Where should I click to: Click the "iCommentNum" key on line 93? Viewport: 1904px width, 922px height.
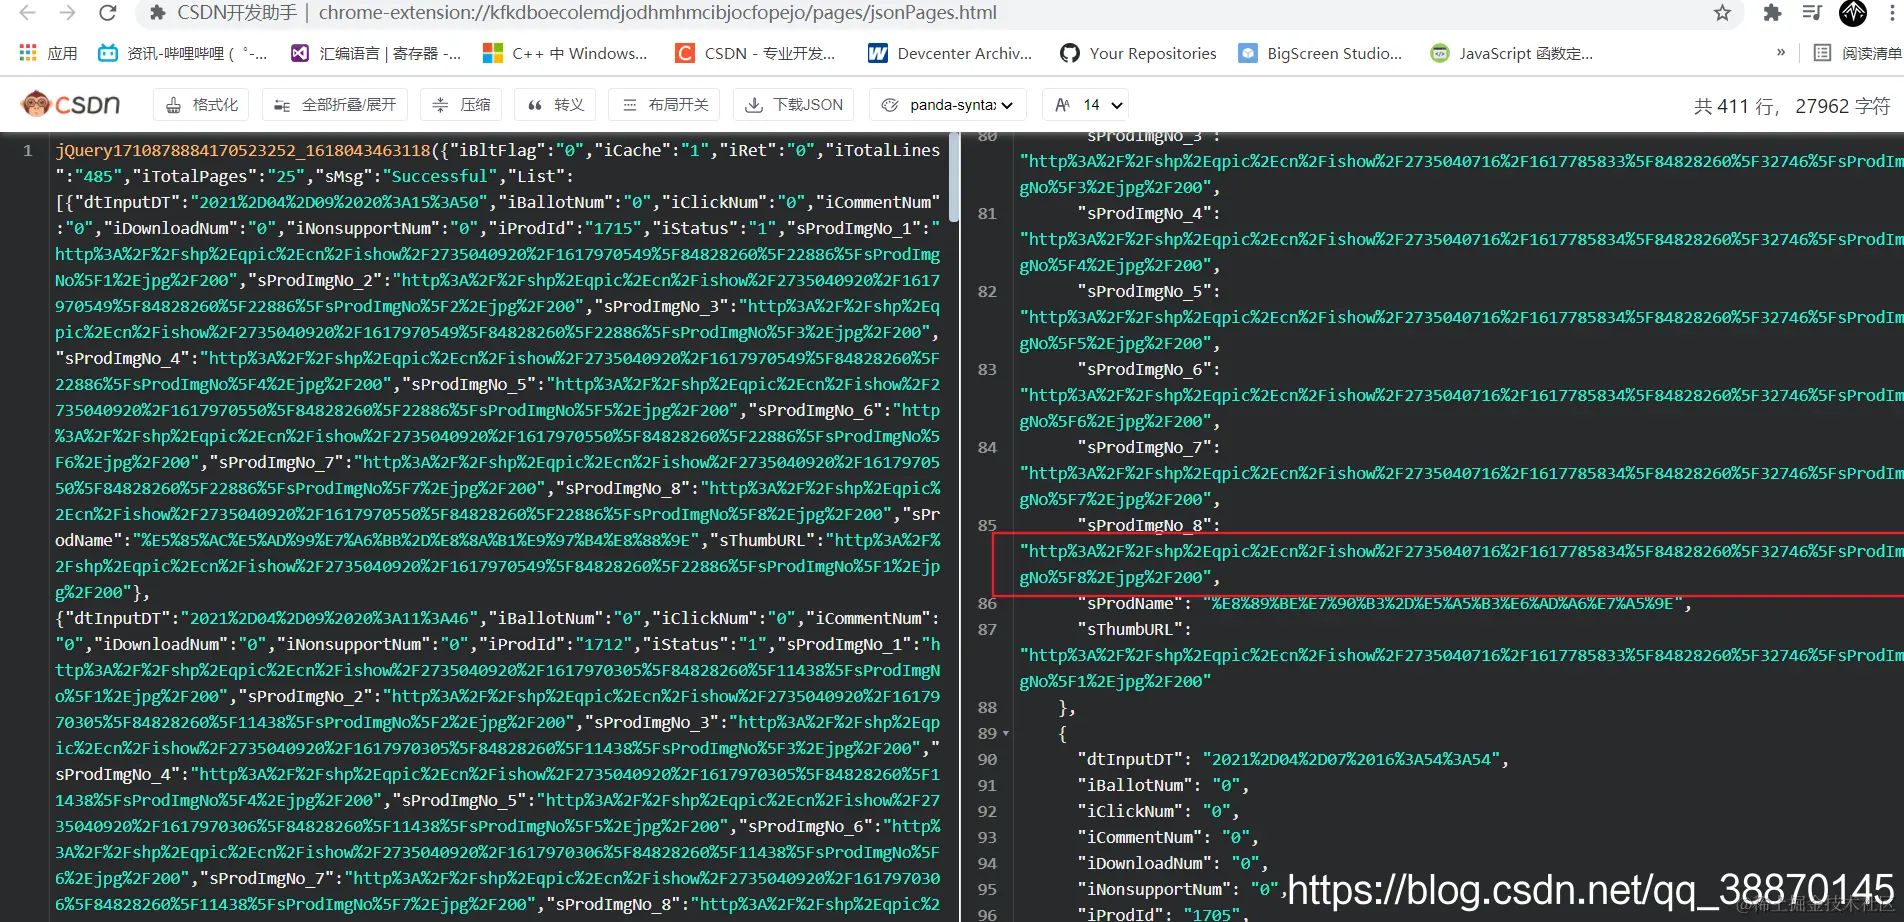1140,837
